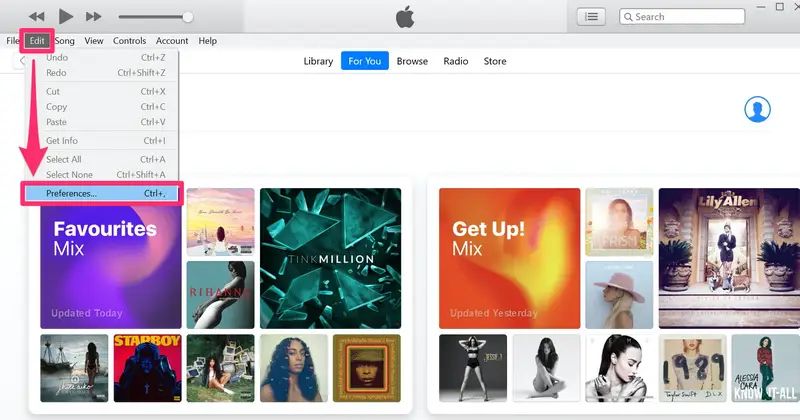Open the Controls menu
Viewport: 800px width, 420px height.
click(x=129, y=41)
